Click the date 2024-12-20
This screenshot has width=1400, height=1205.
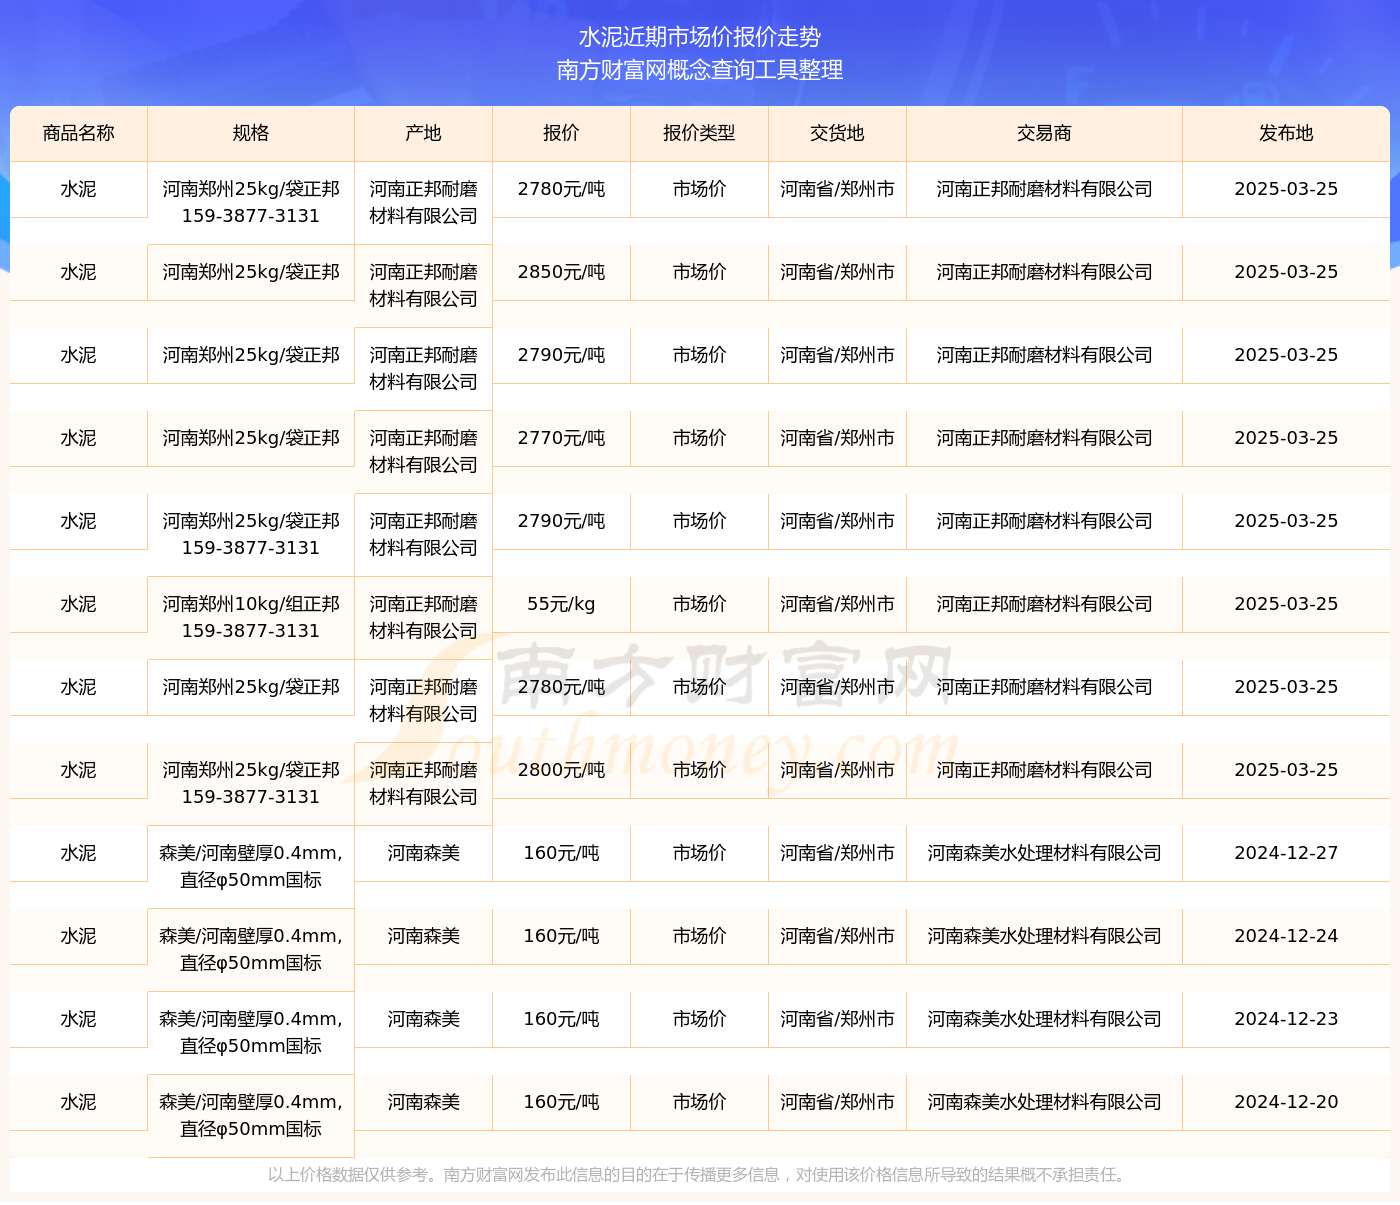coord(1286,1102)
